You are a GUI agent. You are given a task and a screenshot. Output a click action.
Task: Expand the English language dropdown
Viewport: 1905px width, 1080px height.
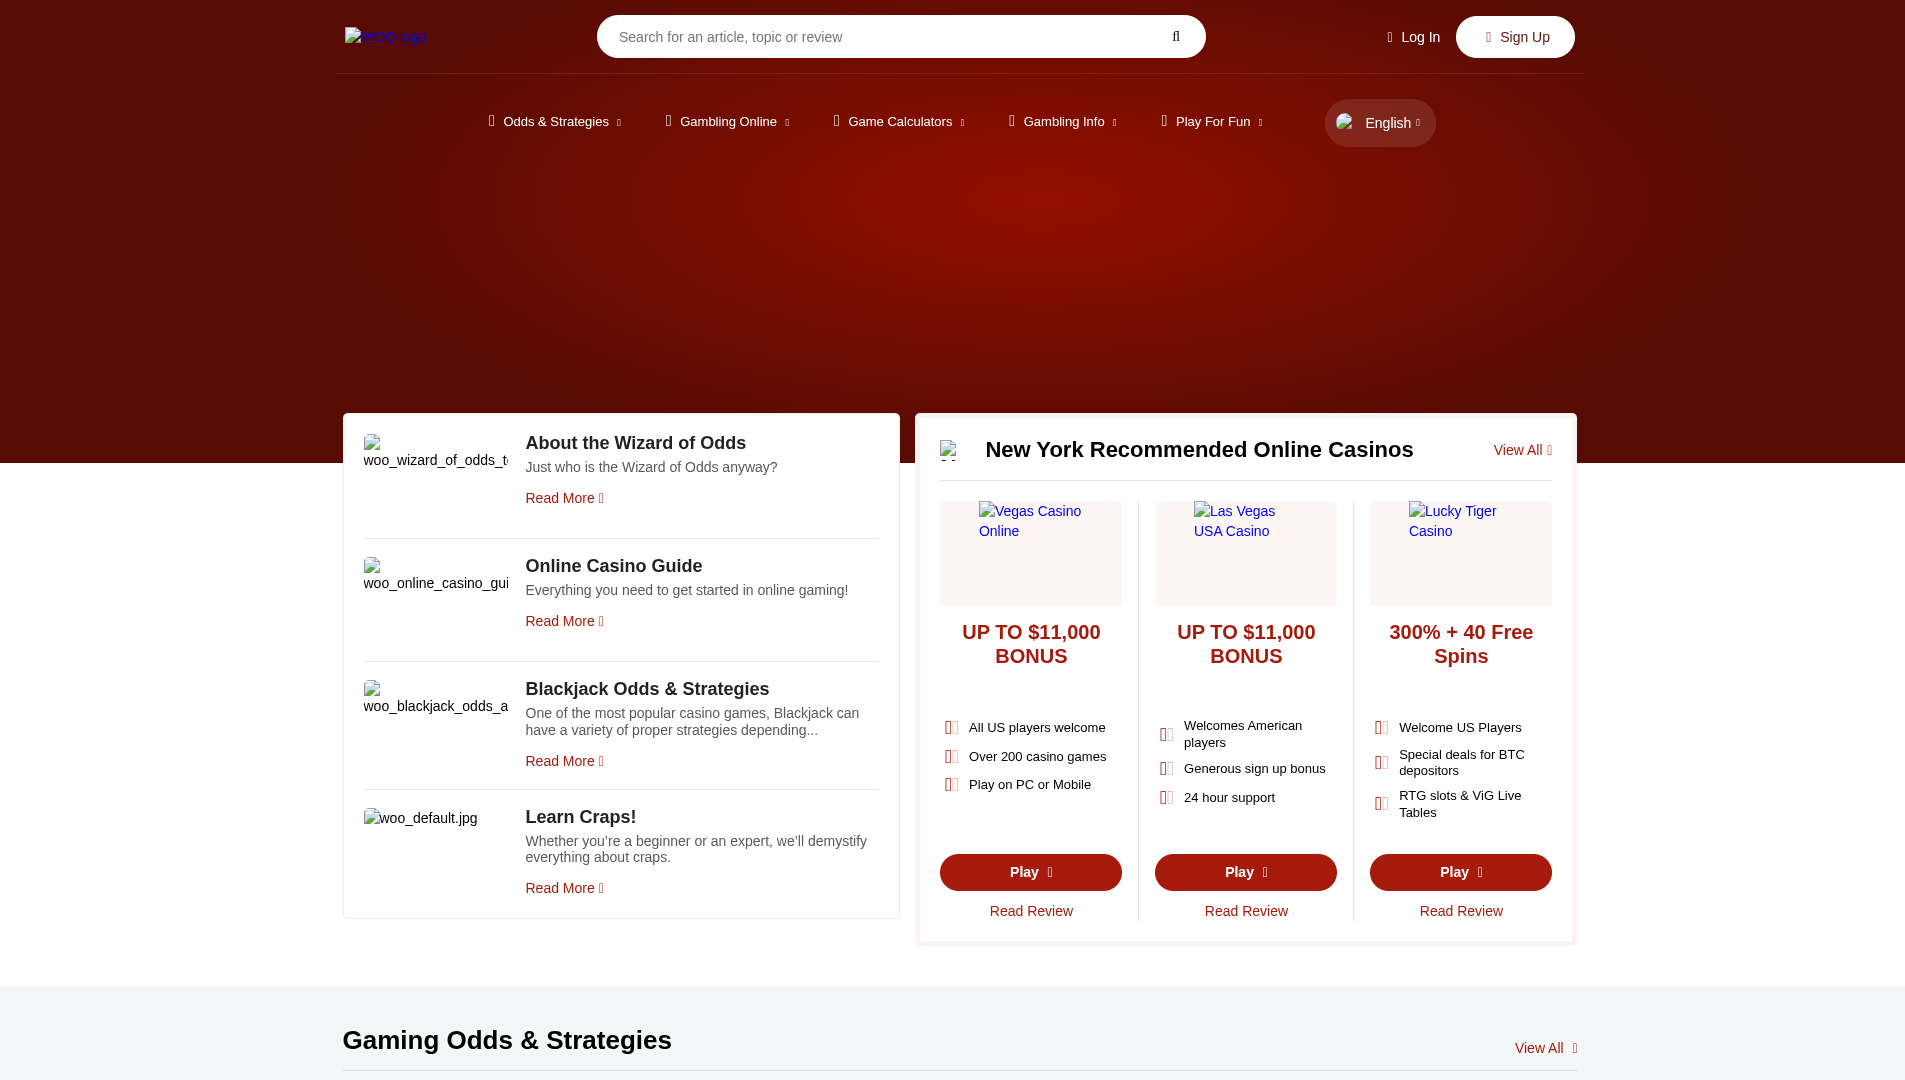tap(1380, 123)
